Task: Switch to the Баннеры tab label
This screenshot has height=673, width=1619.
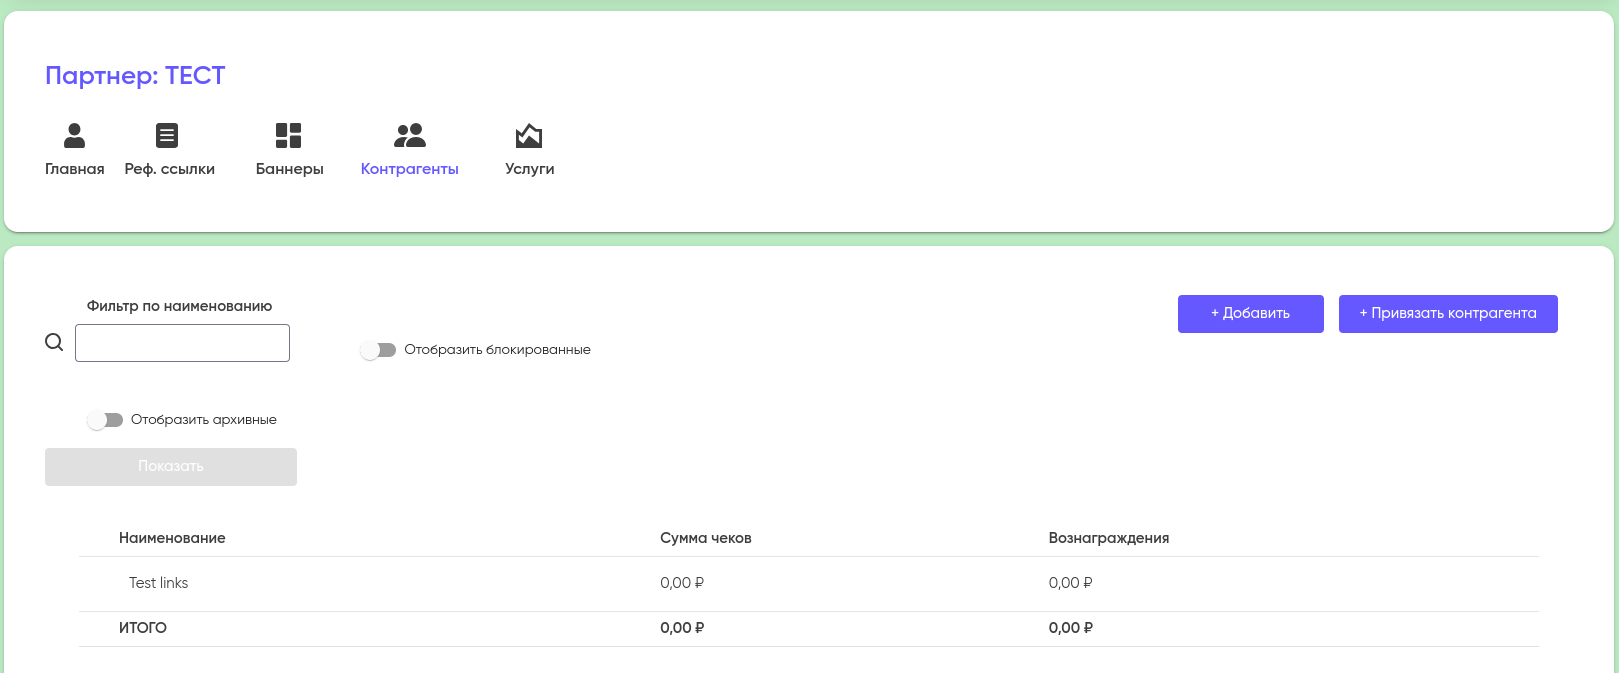Action: click(290, 169)
